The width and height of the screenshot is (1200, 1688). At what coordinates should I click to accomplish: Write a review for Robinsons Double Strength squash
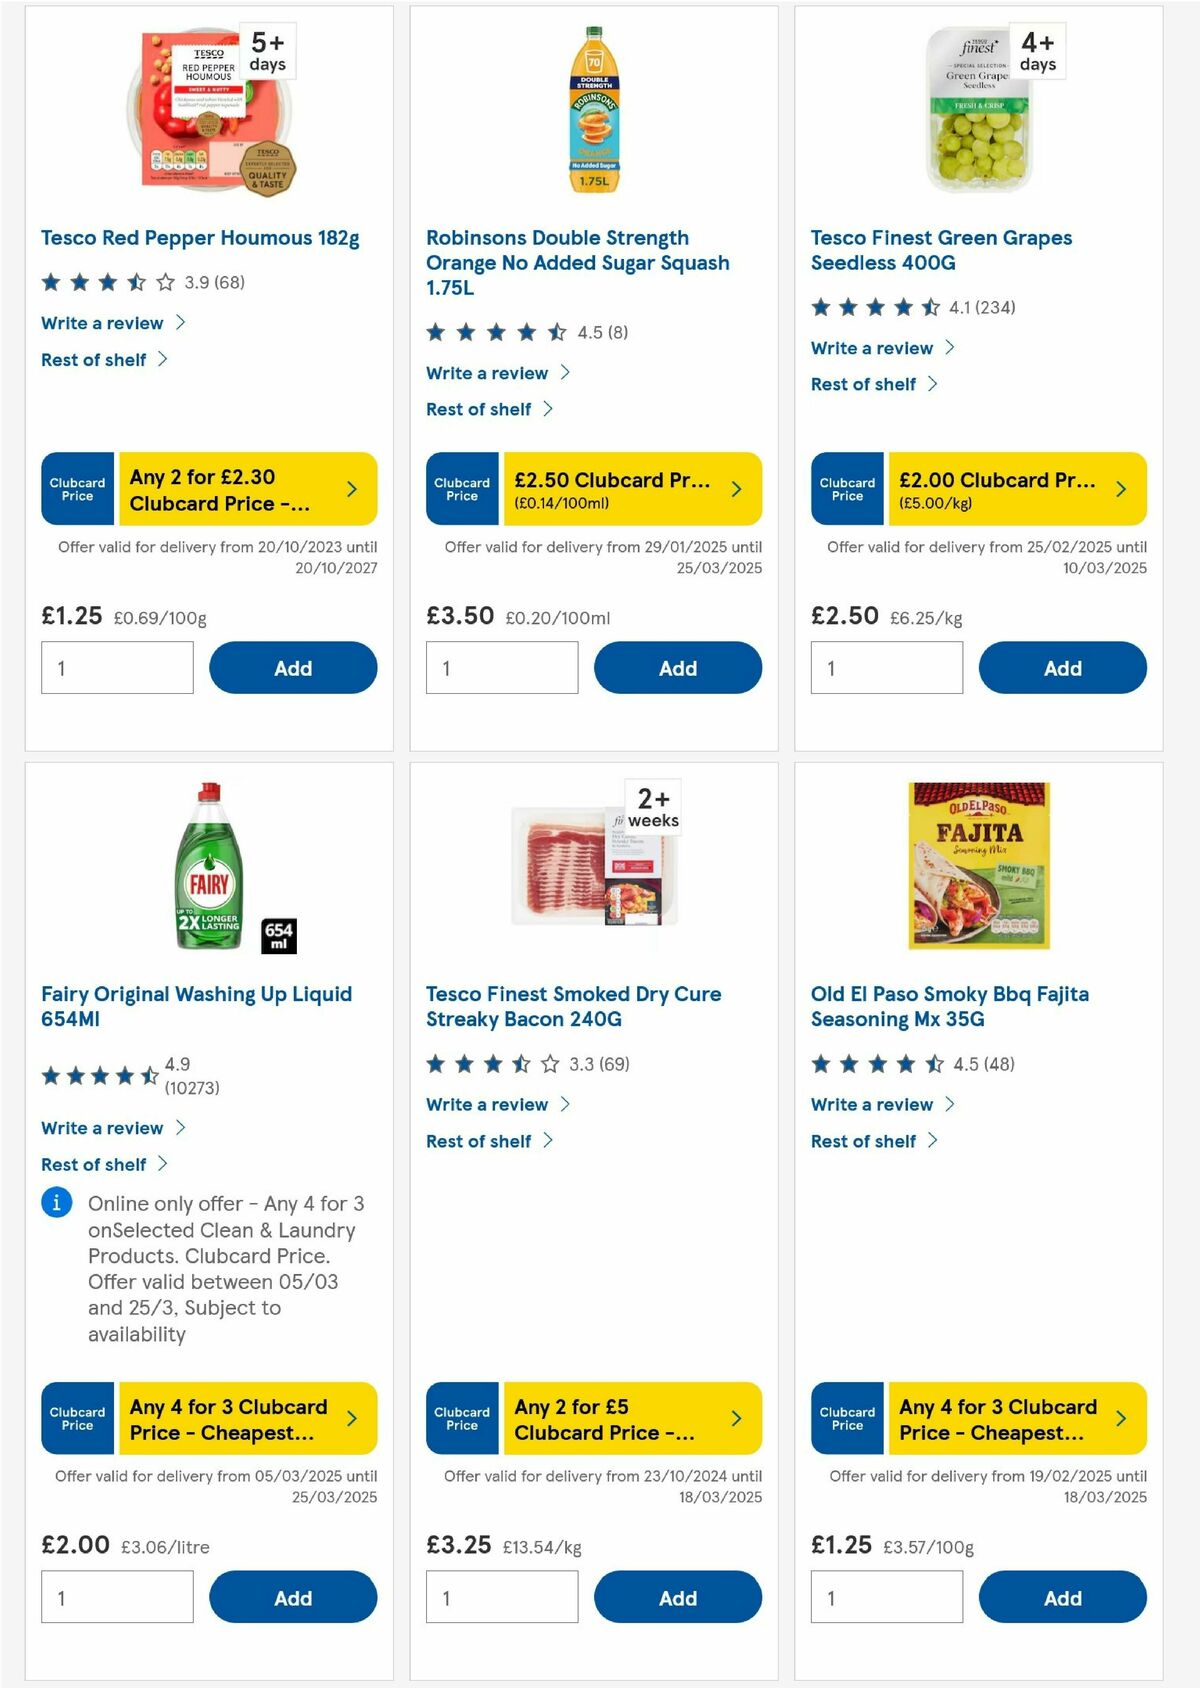coord(486,373)
